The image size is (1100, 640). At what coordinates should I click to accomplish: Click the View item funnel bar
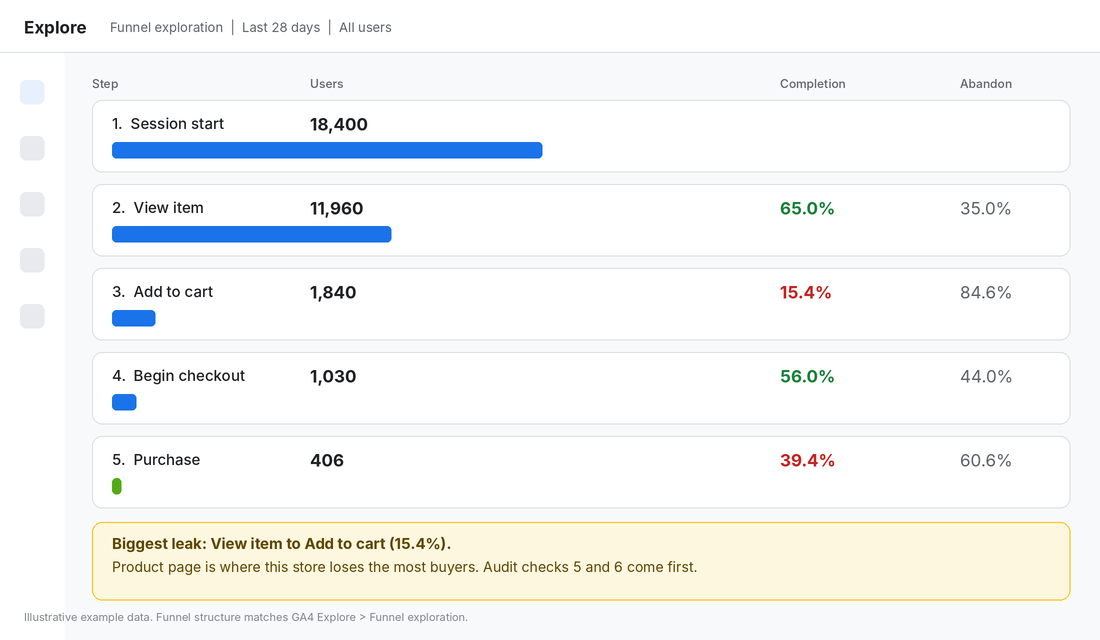tap(252, 234)
